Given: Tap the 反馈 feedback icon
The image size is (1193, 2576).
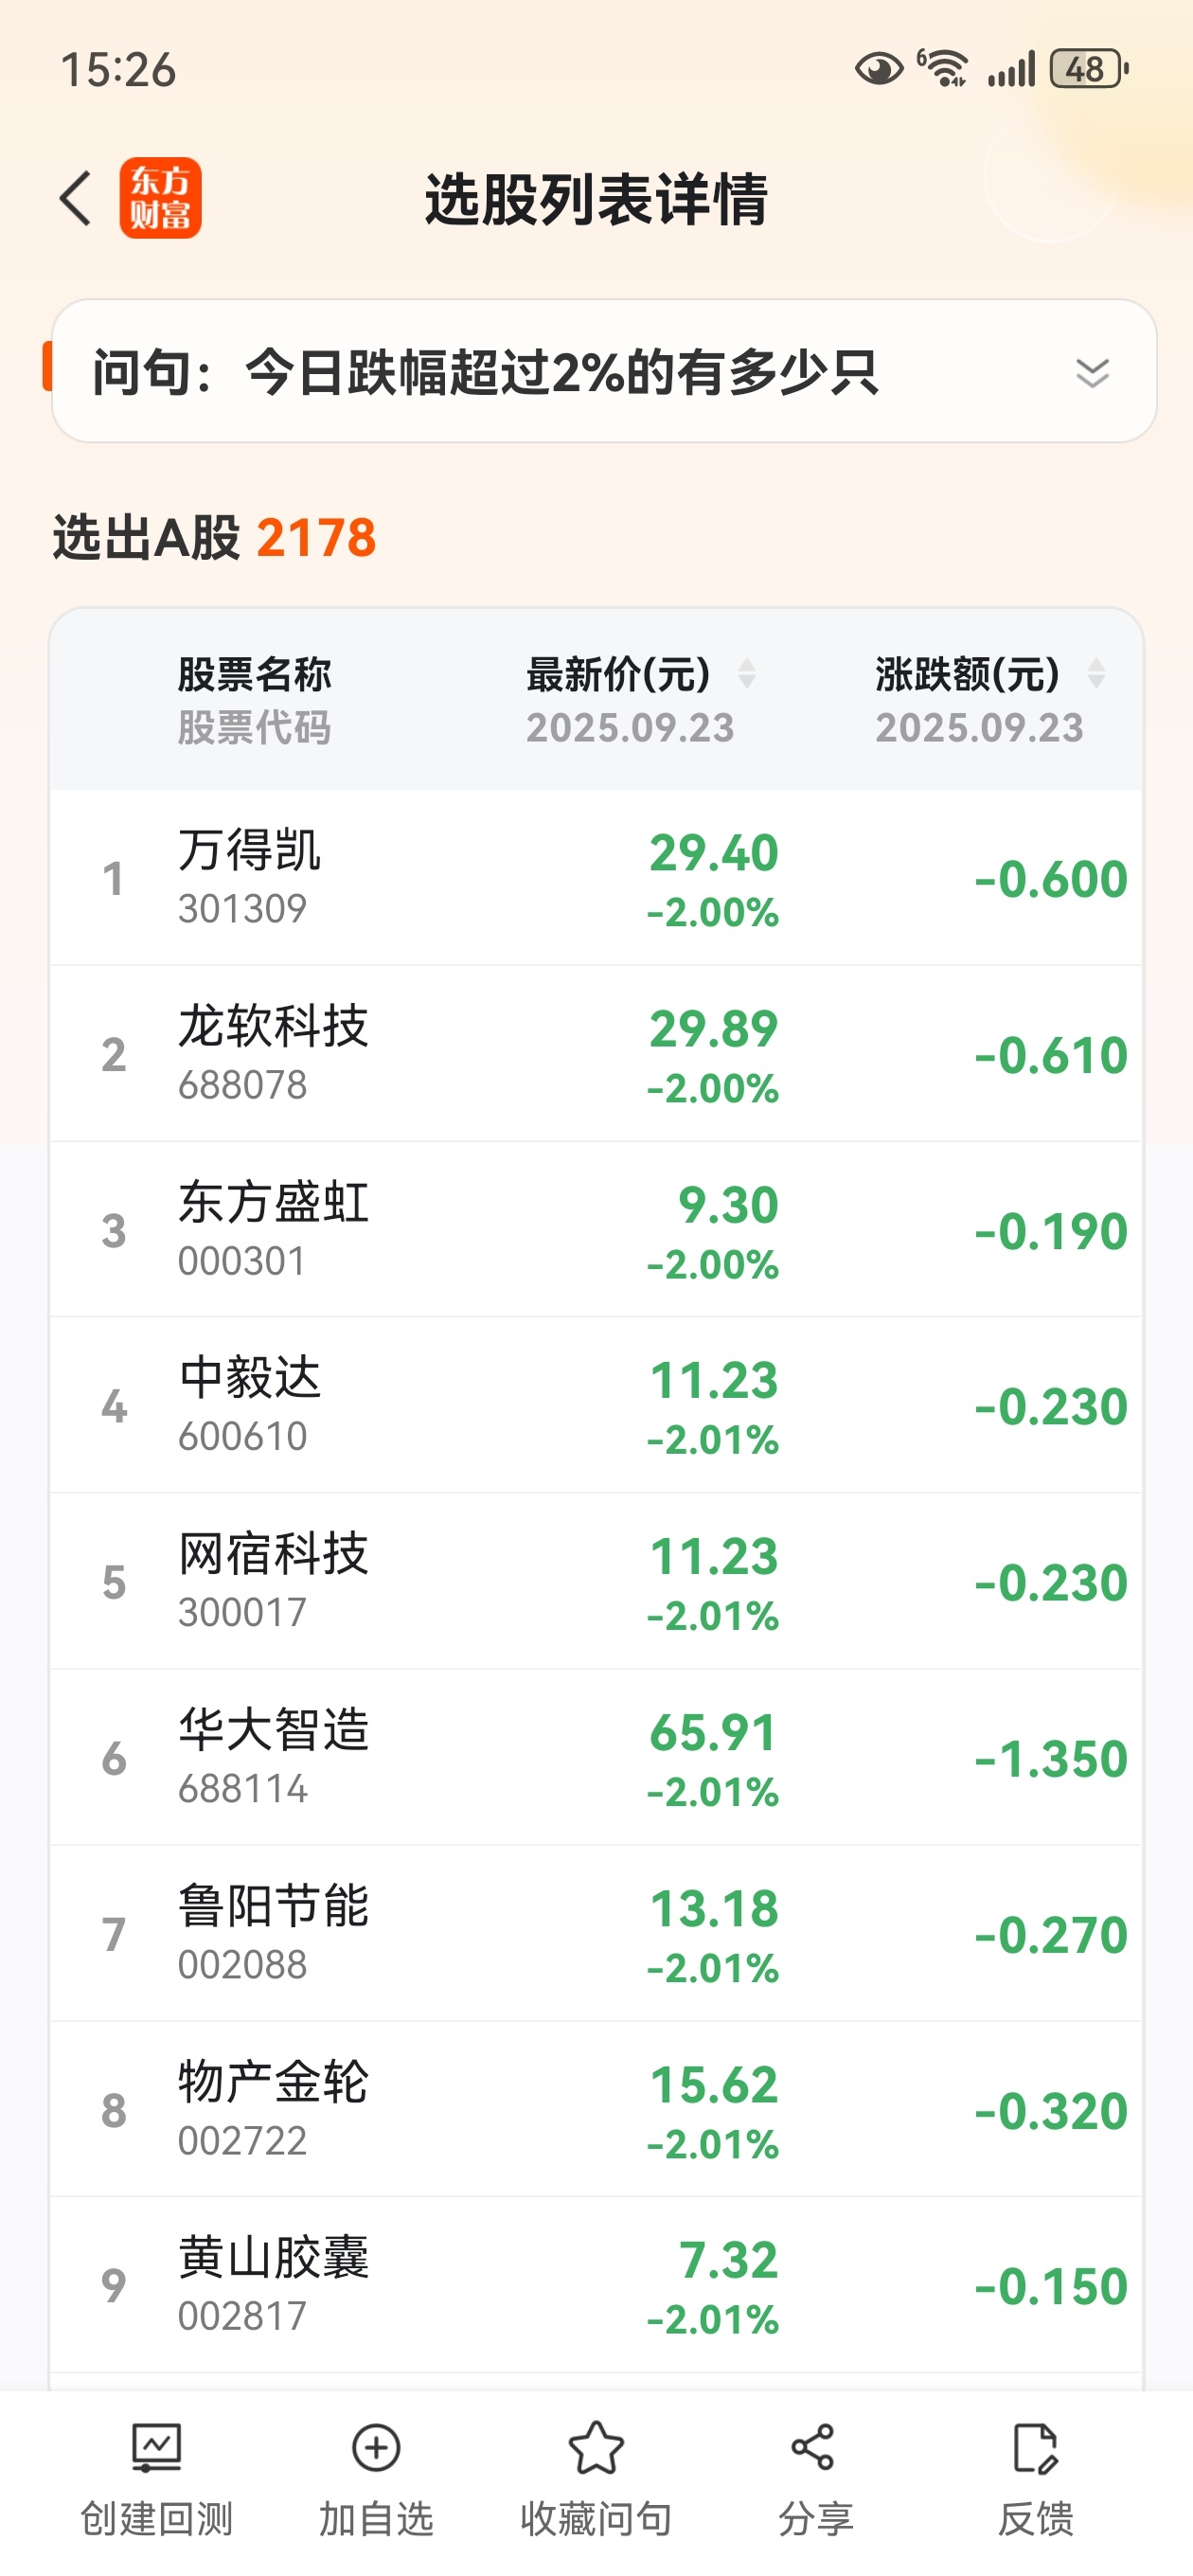Looking at the screenshot, I should click(x=1035, y=2448).
